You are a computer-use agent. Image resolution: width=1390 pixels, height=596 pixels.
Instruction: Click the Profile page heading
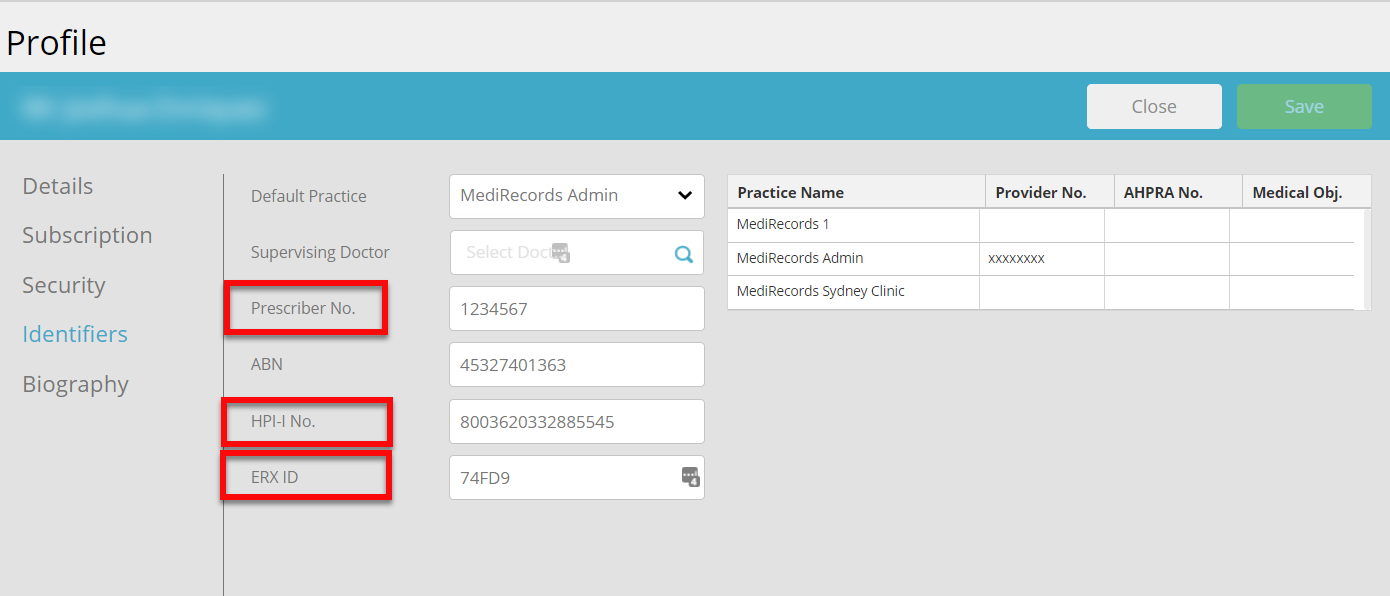pyautogui.click(x=56, y=43)
